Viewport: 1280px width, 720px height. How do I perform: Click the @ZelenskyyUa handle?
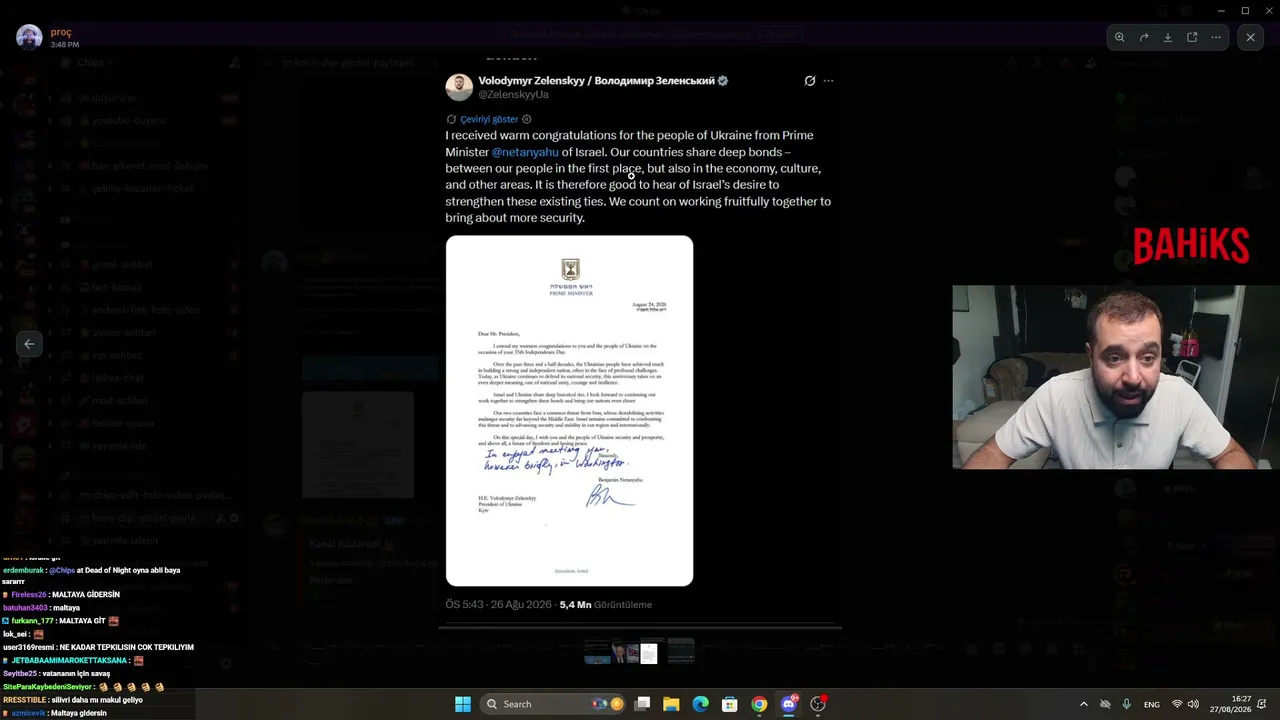[x=513, y=94]
